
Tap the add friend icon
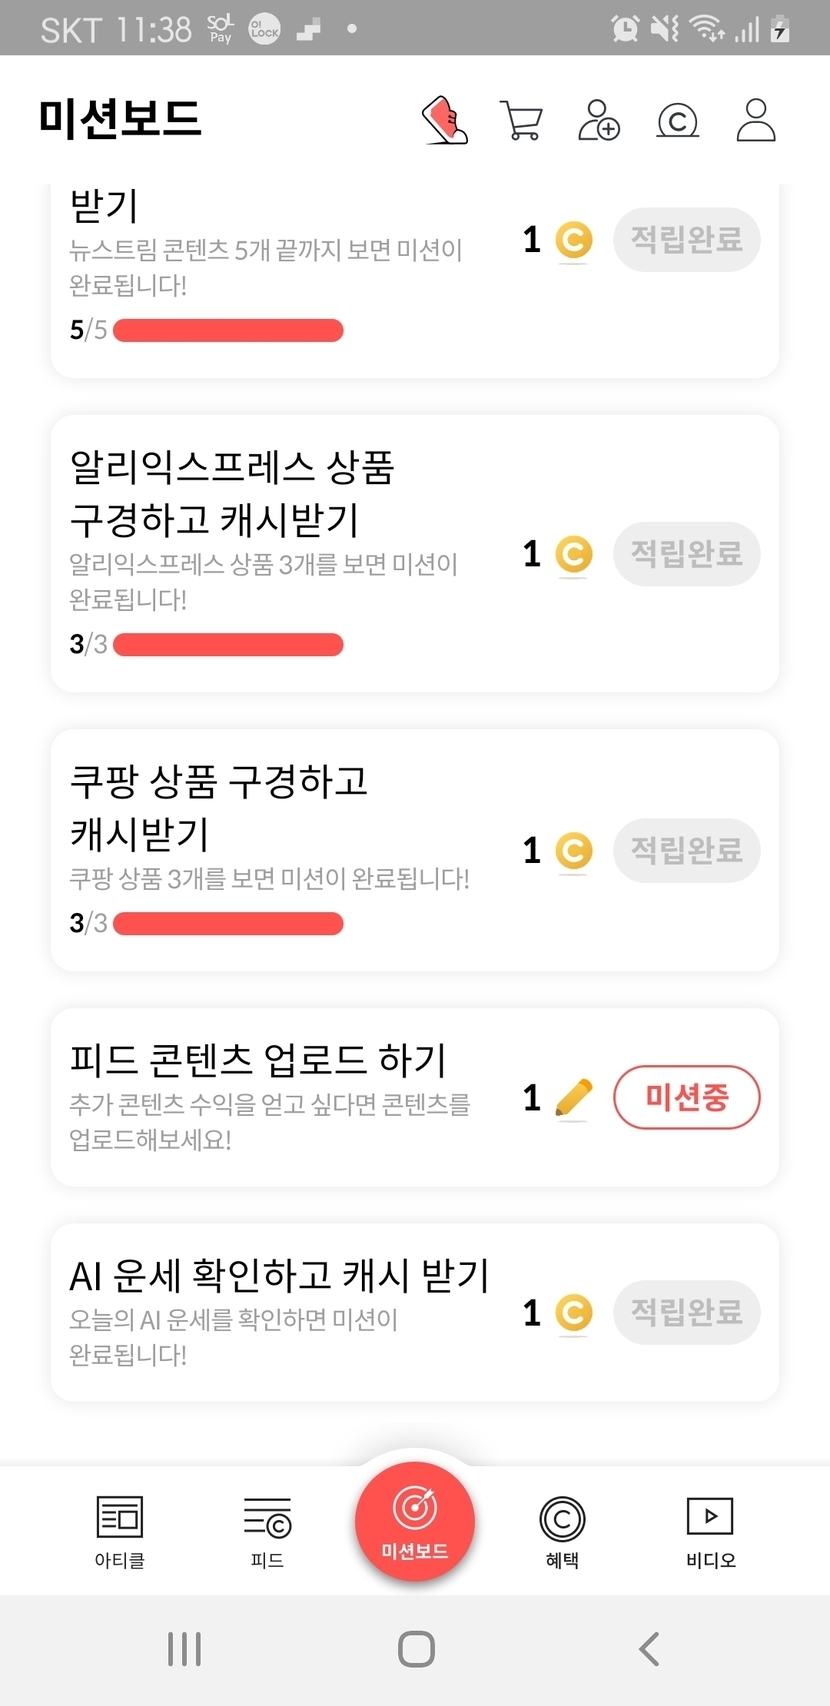click(599, 121)
